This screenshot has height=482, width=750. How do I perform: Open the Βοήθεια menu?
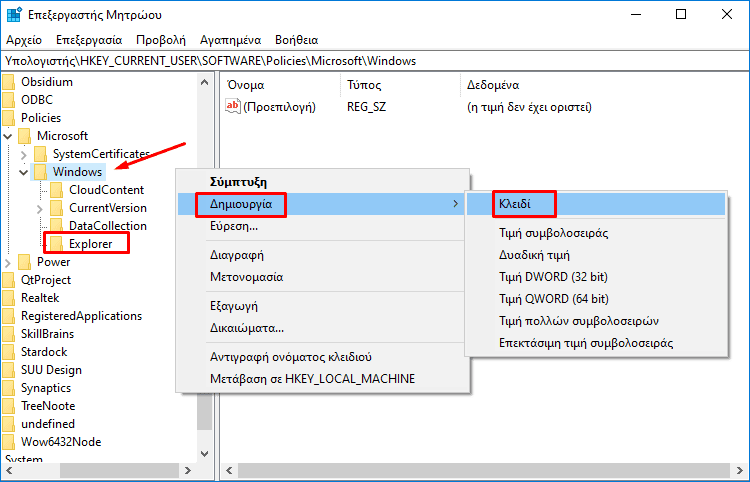click(x=297, y=40)
